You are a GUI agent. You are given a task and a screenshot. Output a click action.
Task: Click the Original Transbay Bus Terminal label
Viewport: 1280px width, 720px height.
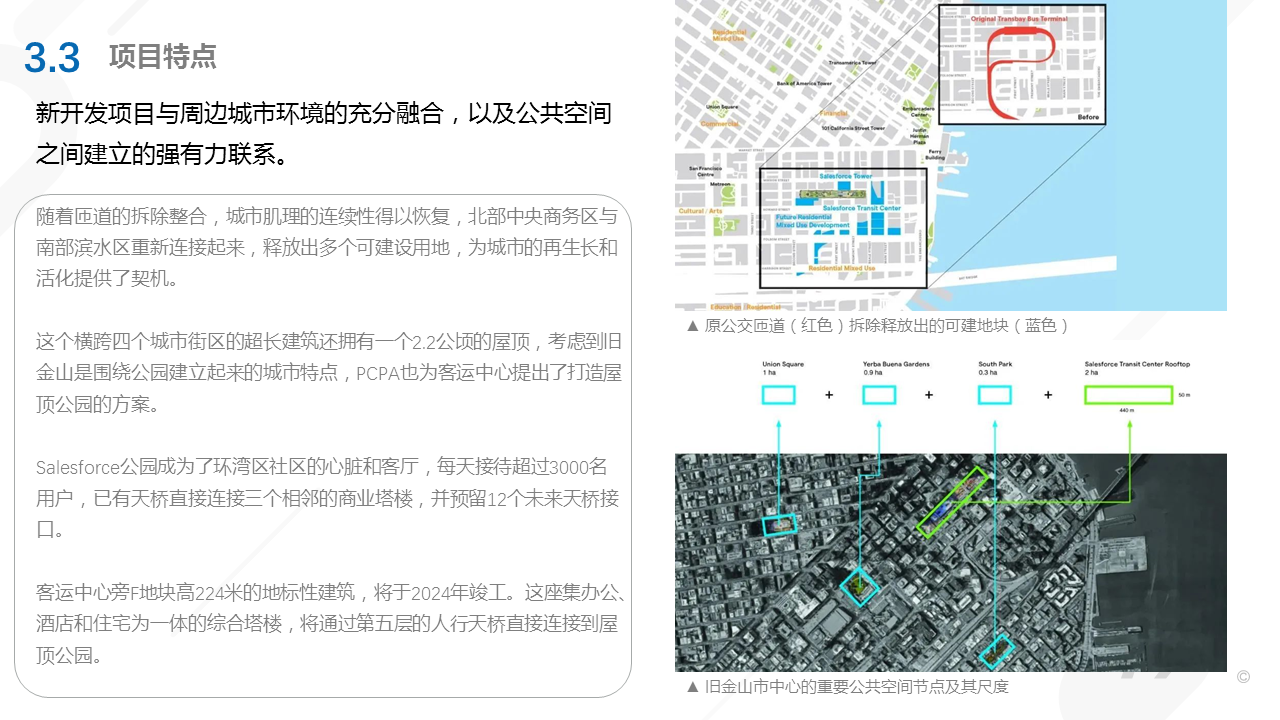click(1019, 19)
